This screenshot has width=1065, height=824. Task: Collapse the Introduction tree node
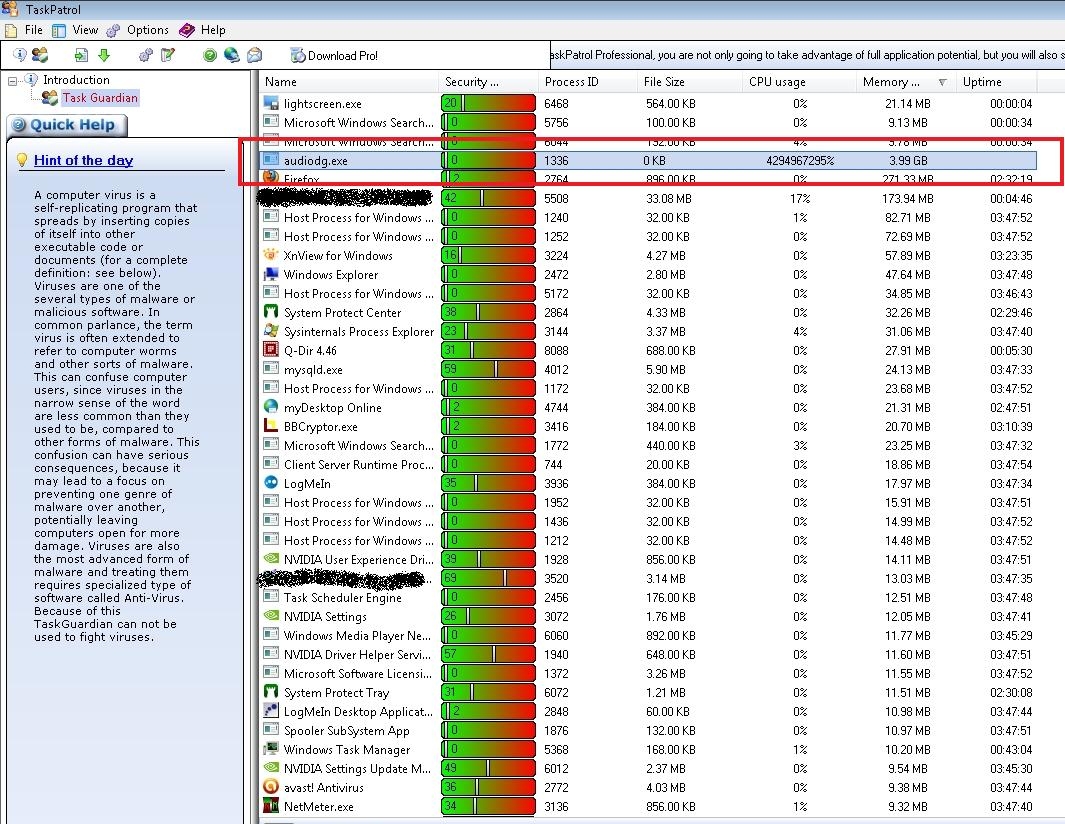(12, 81)
